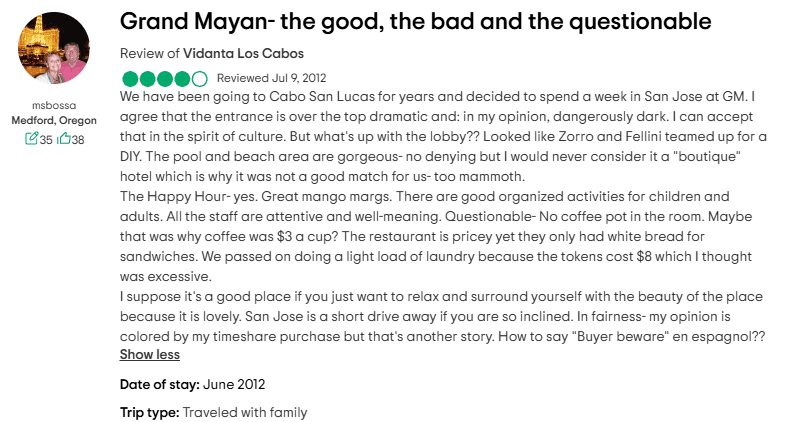The height and width of the screenshot is (422, 785).
Task: Open the "Grand Mayan- the good, the bad" review title
Action: pyautogui.click(x=415, y=22)
